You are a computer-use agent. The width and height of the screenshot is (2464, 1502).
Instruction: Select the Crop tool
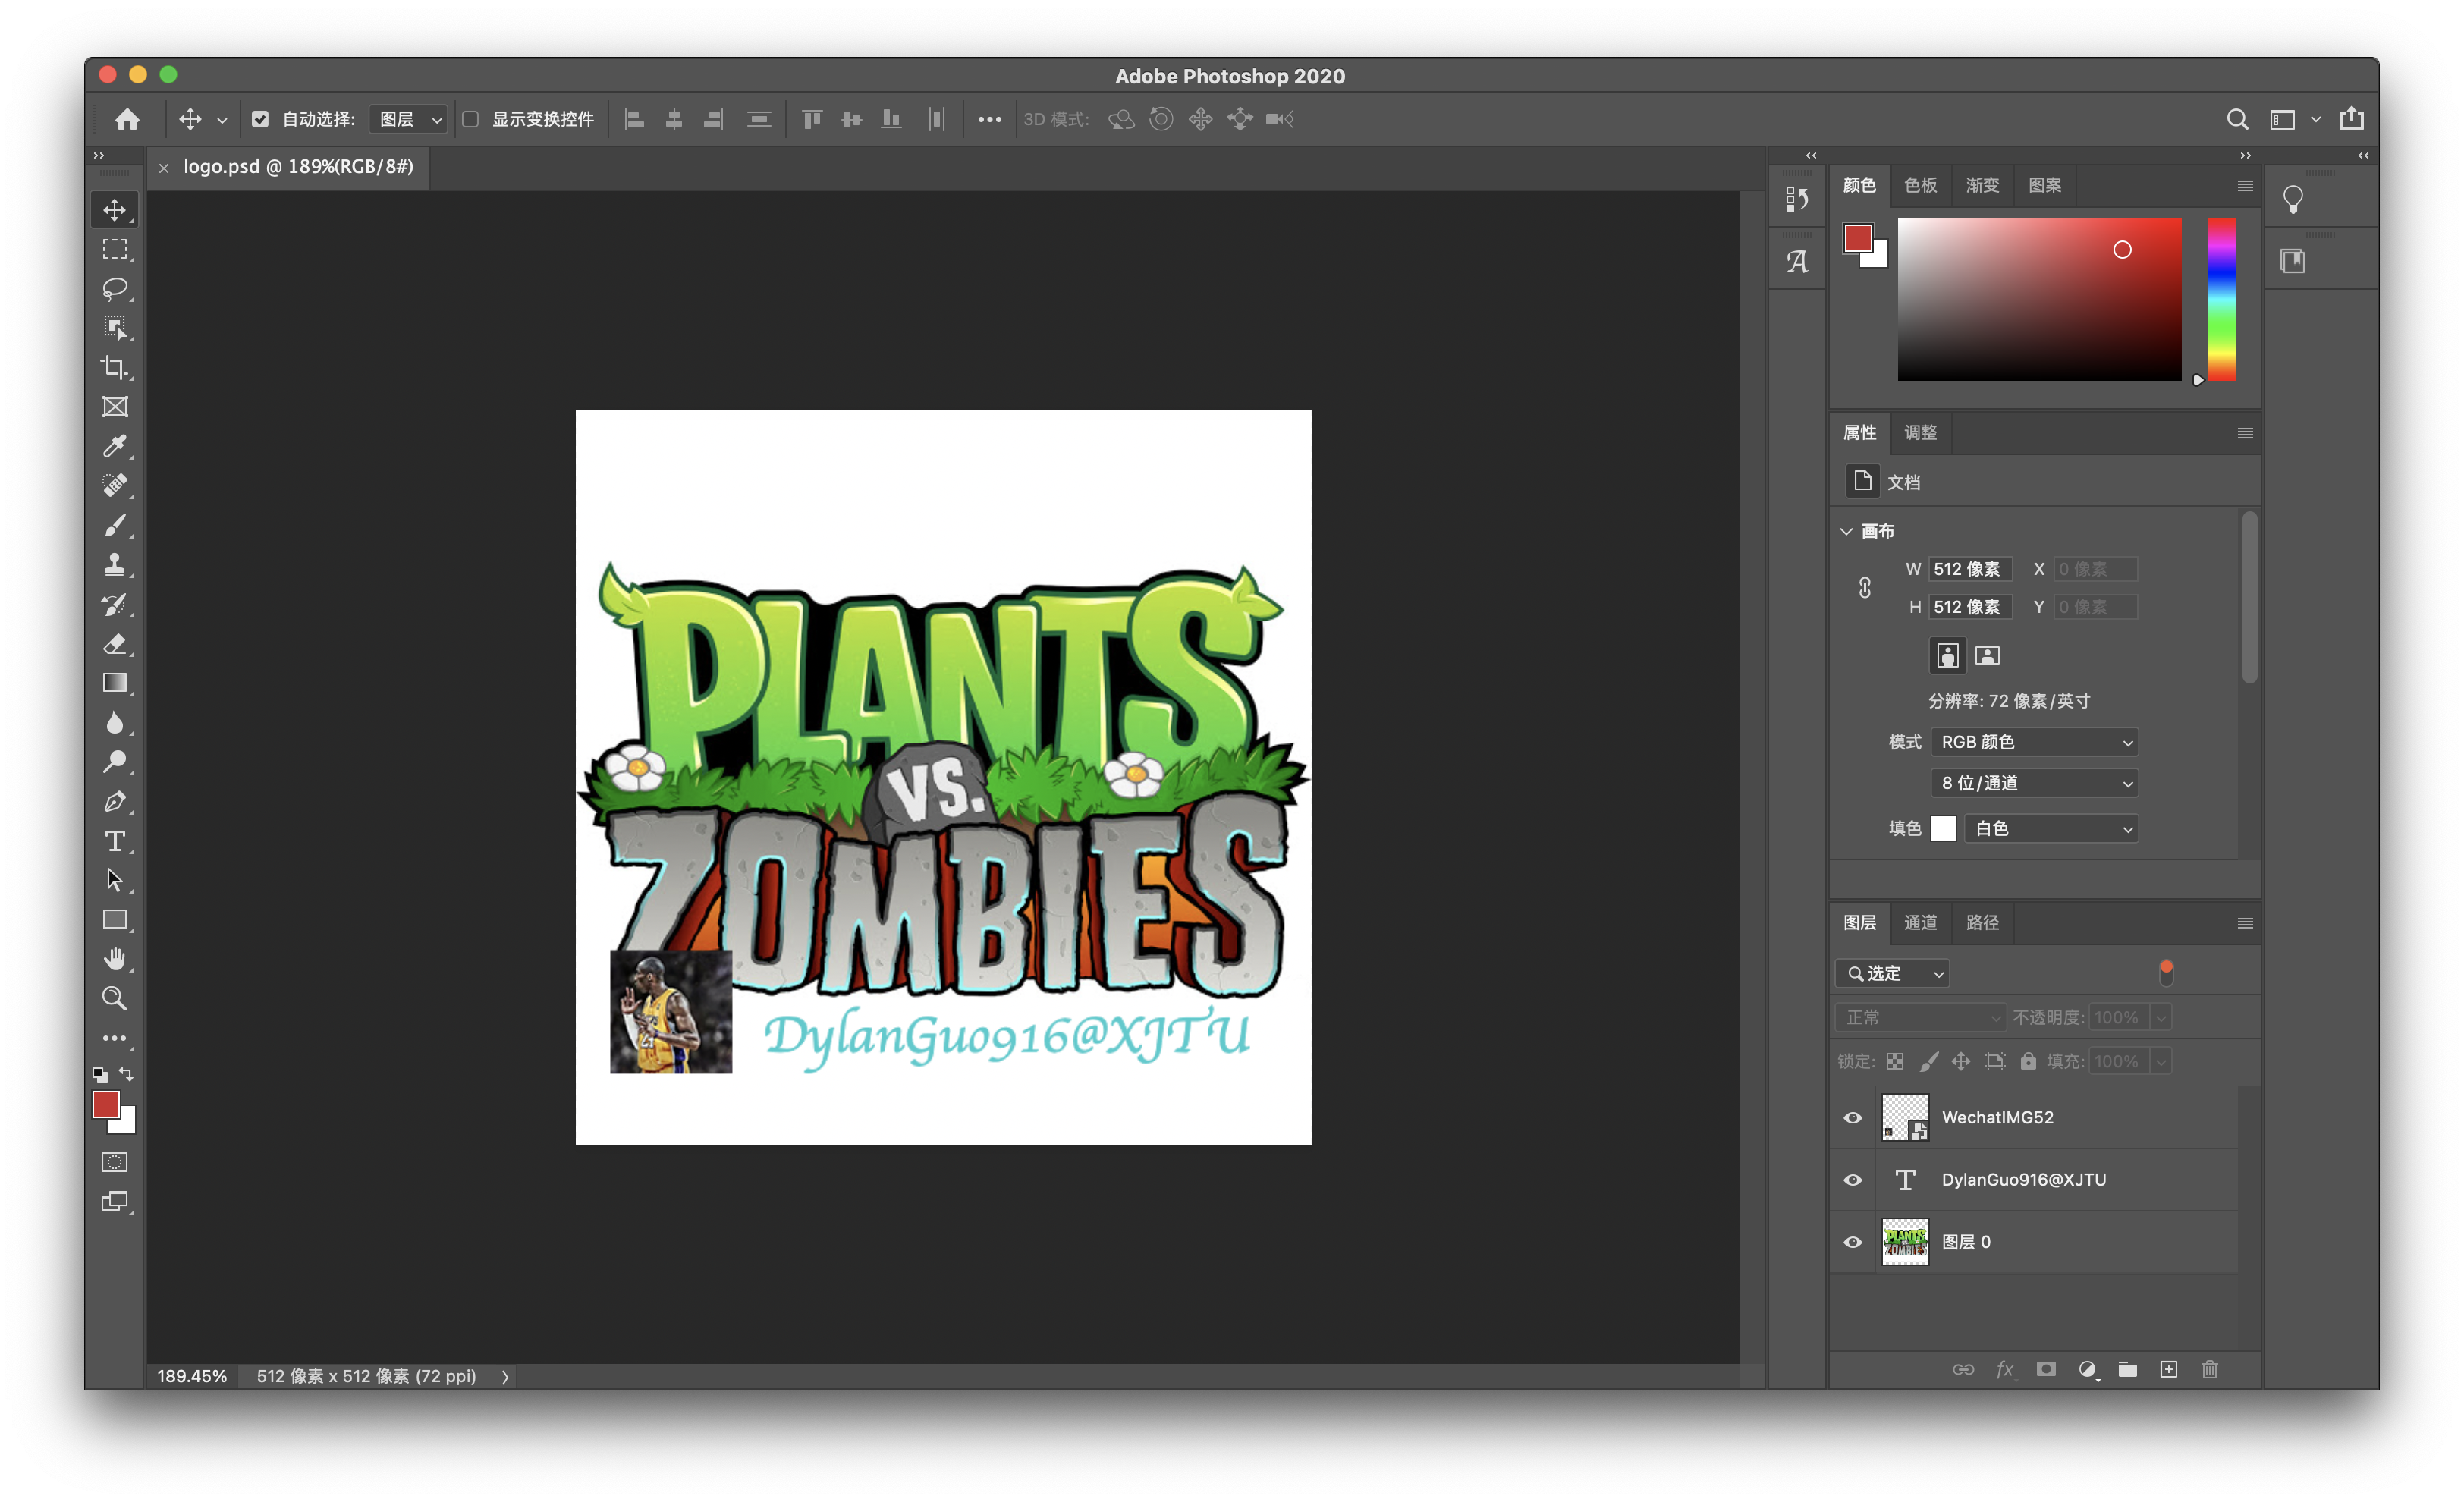[115, 367]
